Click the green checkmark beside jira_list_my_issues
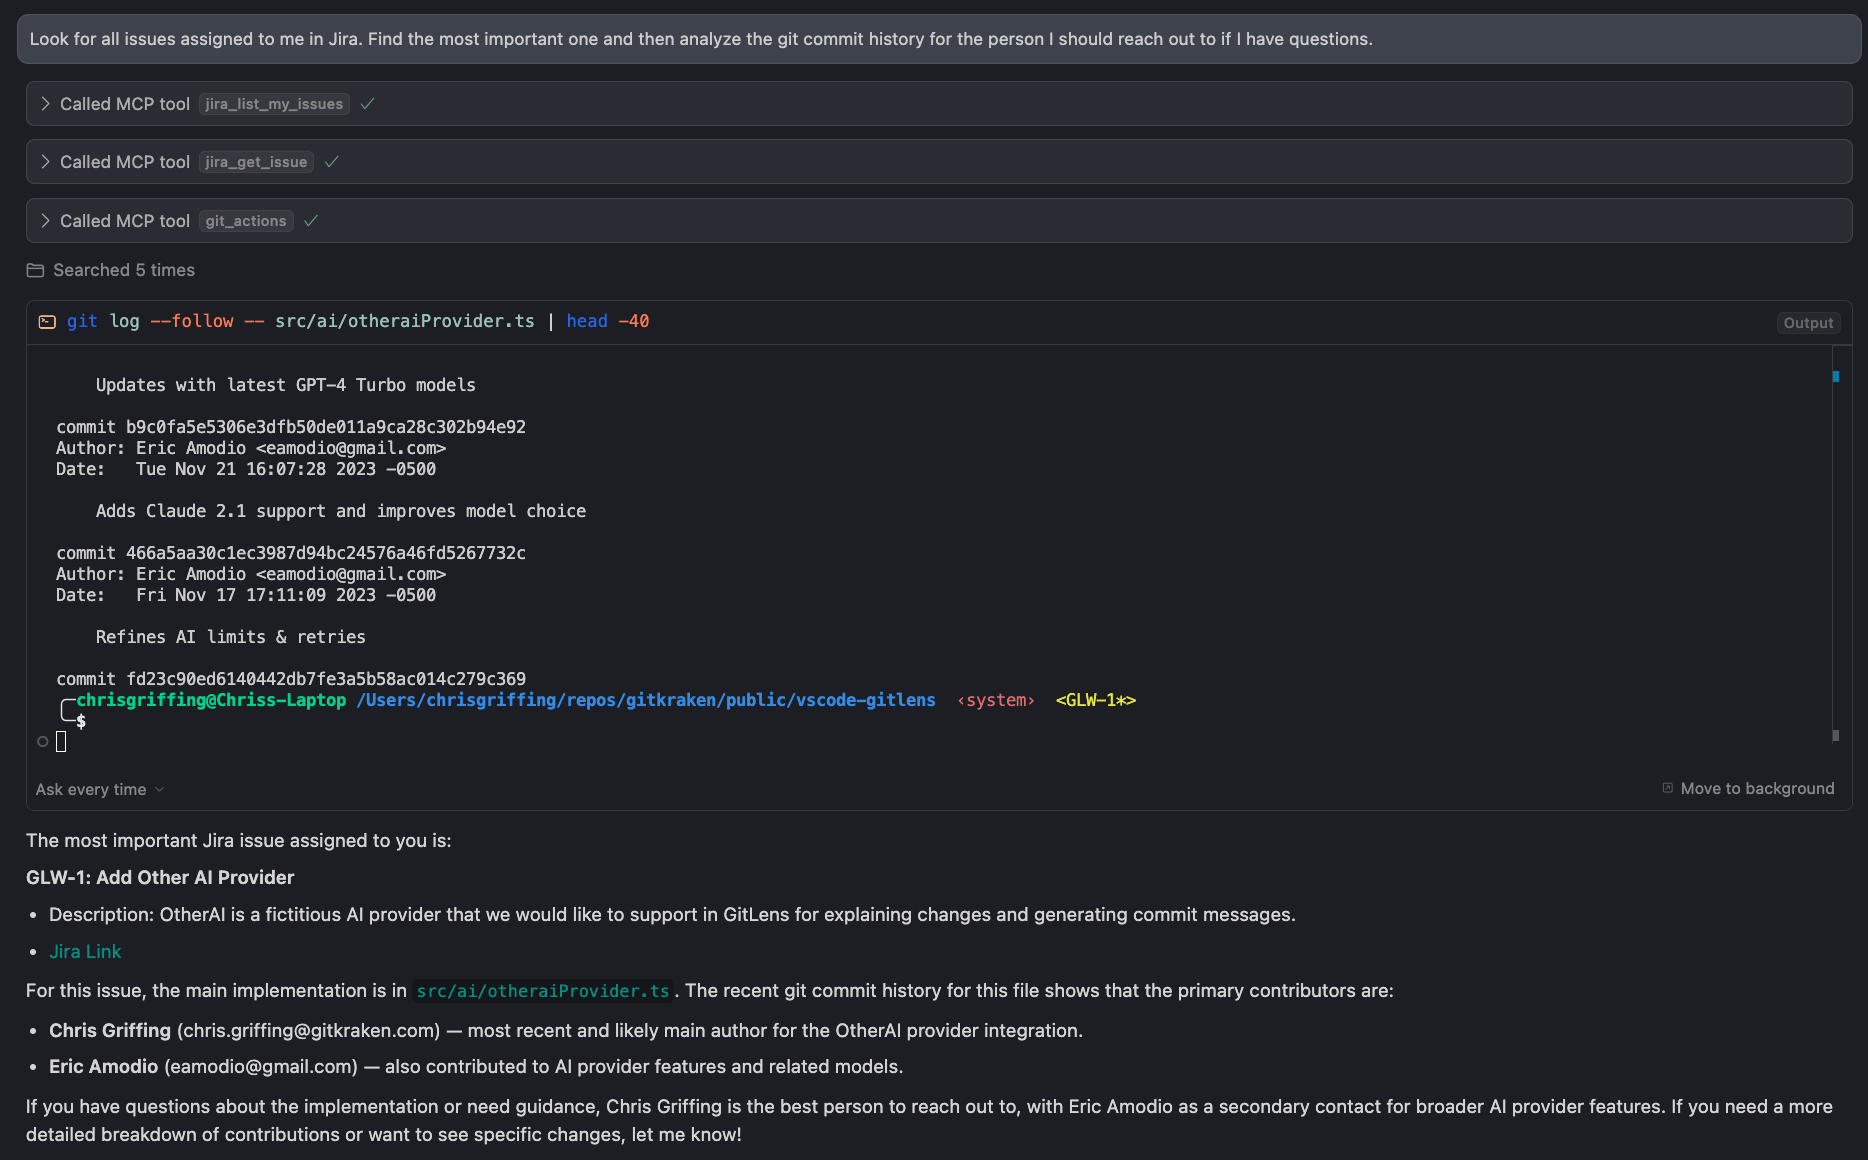1868x1160 pixels. (367, 103)
